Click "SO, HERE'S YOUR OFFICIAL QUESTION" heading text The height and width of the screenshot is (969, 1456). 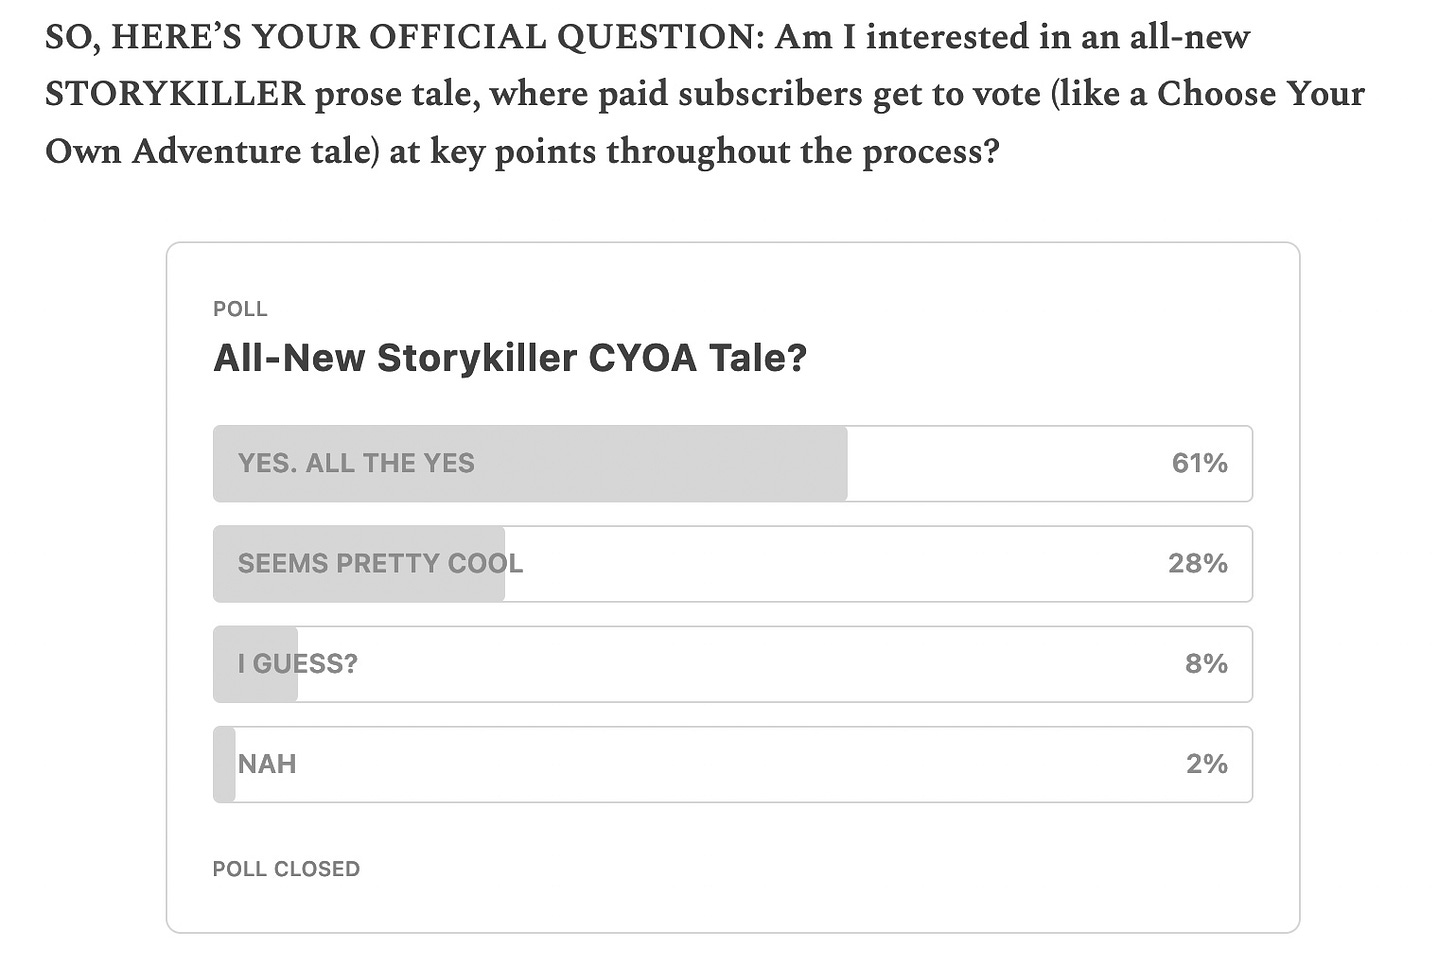tap(404, 37)
